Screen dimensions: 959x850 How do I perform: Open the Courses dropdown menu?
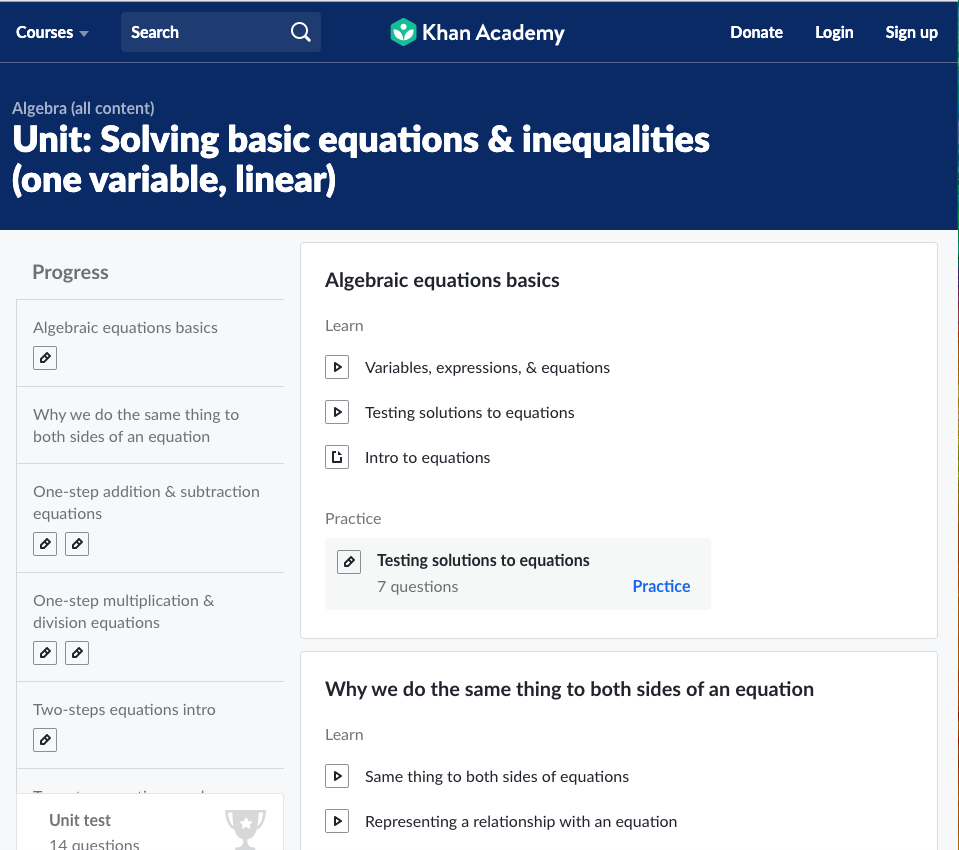coord(52,32)
